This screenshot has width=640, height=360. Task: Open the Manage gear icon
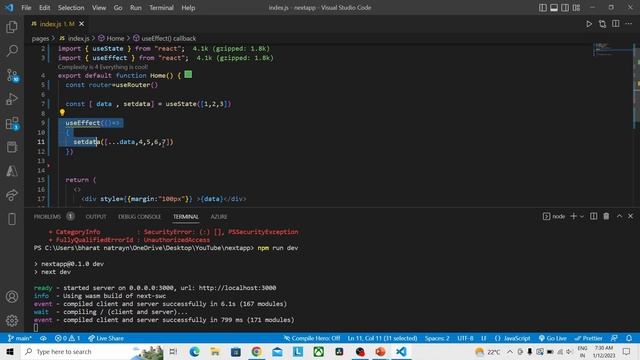[12, 320]
